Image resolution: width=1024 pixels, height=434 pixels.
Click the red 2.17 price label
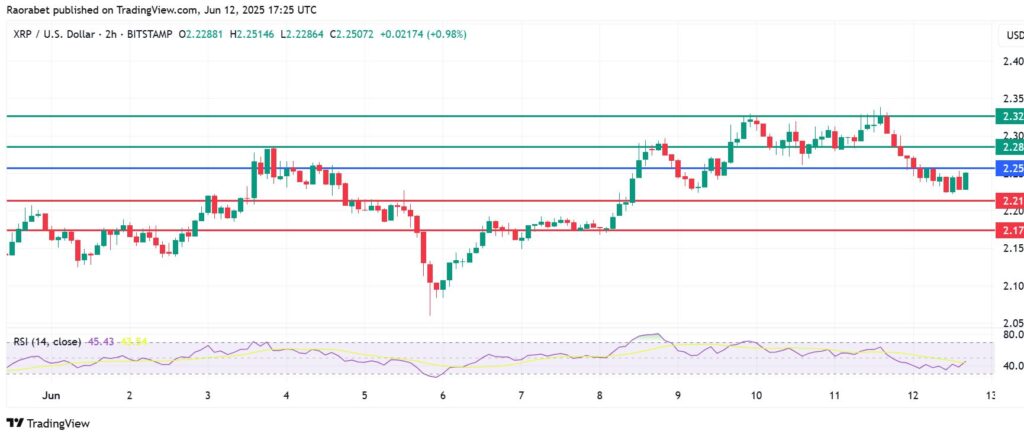[x=1008, y=230]
